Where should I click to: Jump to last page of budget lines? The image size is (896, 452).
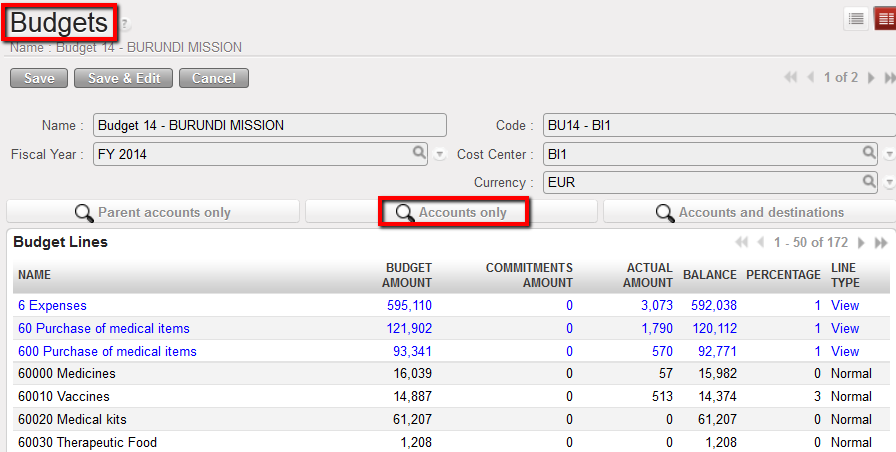pos(881,243)
